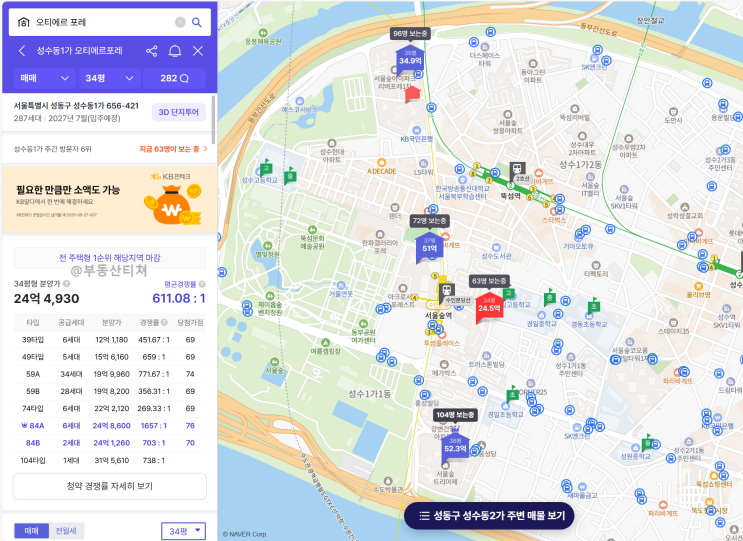Select the 84A type row
743x541 pixels.
click(x=109, y=425)
